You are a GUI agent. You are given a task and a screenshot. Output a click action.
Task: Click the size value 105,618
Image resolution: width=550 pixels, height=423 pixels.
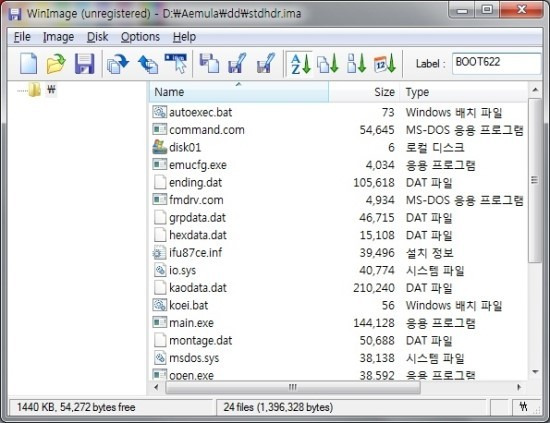(x=374, y=182)
